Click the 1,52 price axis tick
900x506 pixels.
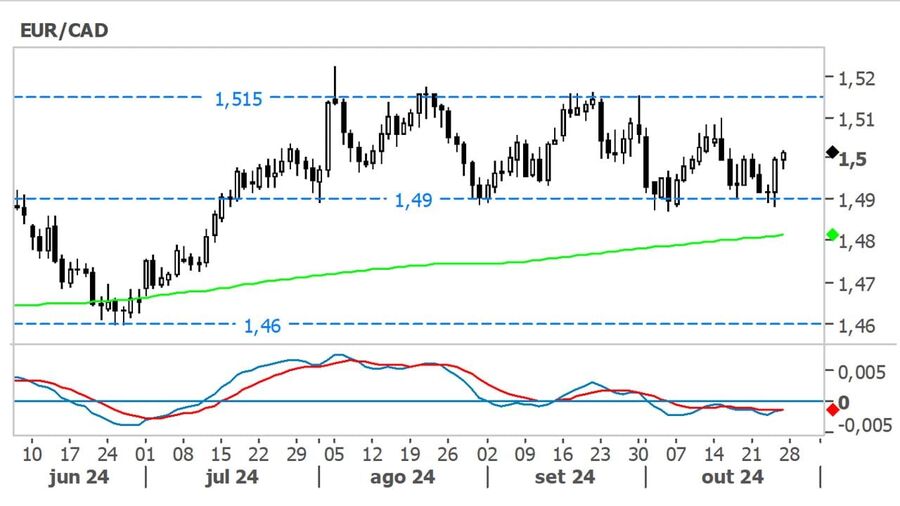coord(858,78)
